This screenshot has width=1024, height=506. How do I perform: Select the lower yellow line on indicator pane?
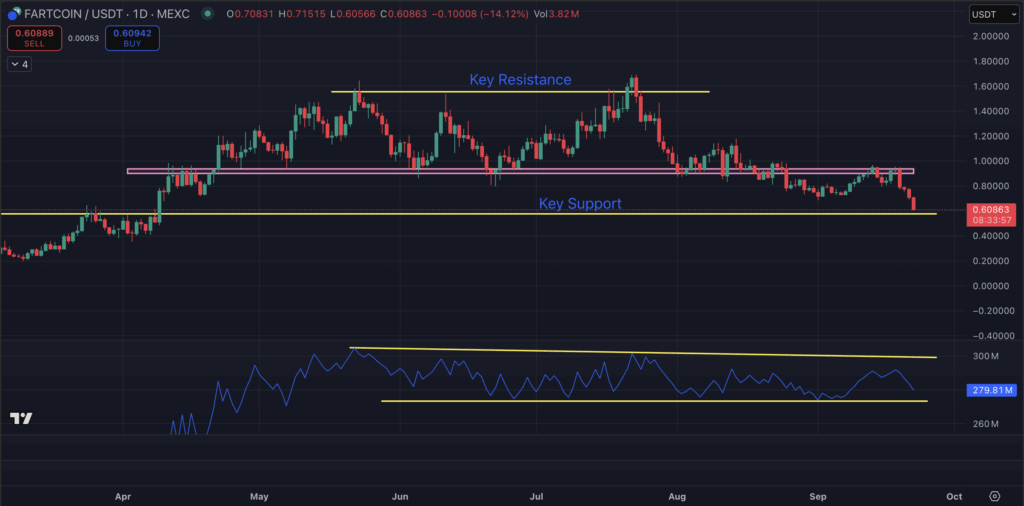[654, 401]
